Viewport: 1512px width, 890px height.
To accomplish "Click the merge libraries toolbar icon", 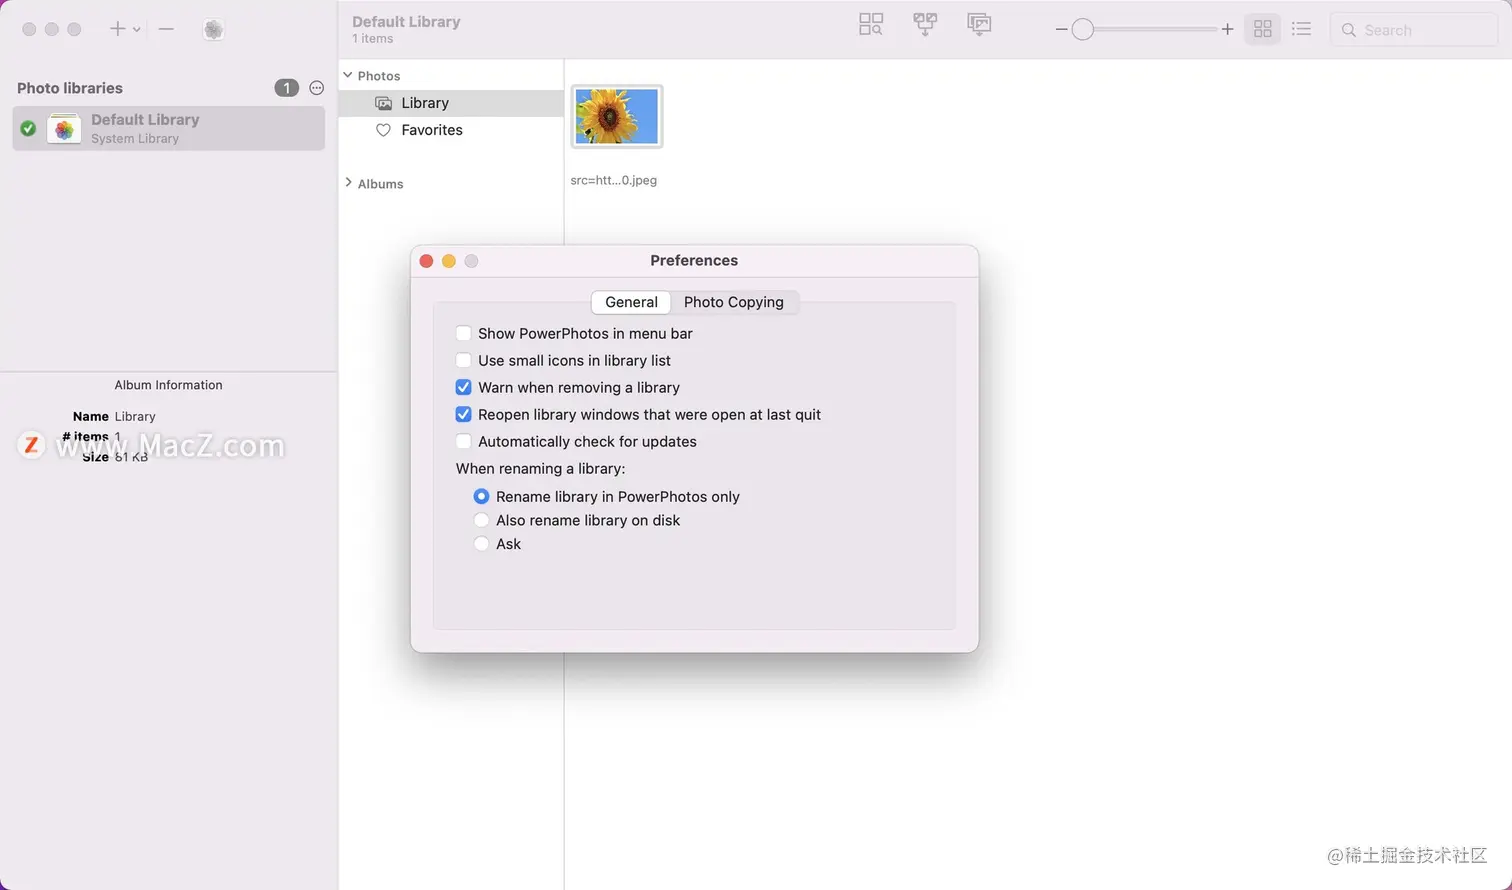I will tap(925, 25).
